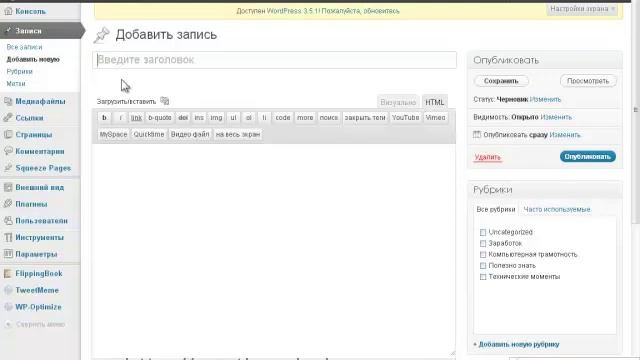Click the YouTube quicktag button
This screenshot has width=640, height=360.
coord(405,118)
